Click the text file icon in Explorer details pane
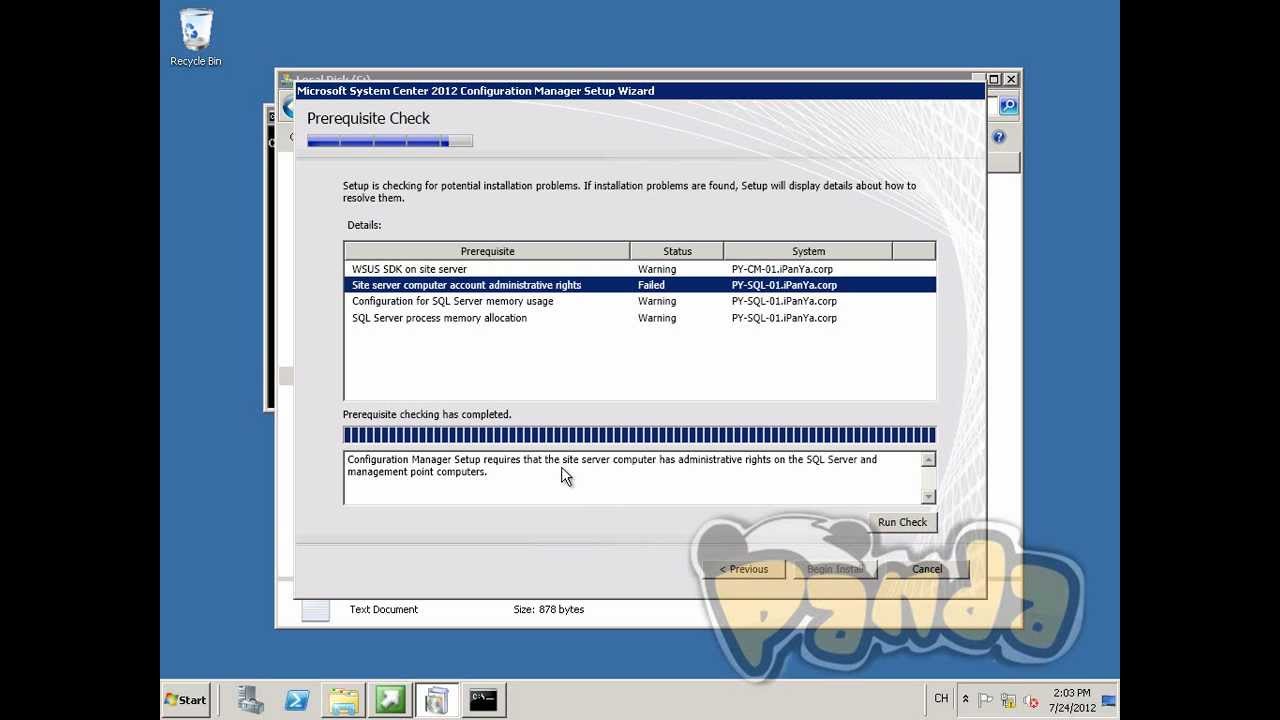 coord(316,609)
